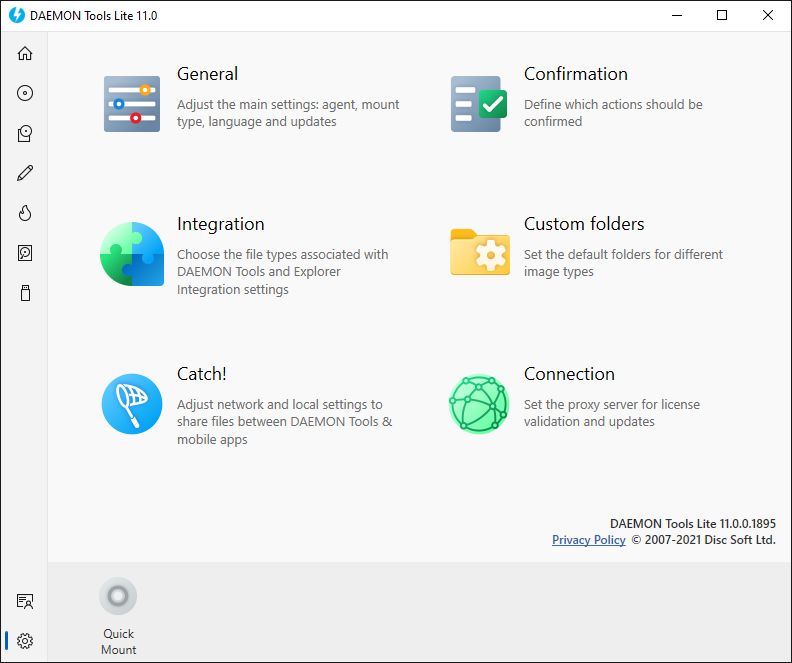Close the DAEMON Tools window

pyautogui.click(x=768, y=16)
